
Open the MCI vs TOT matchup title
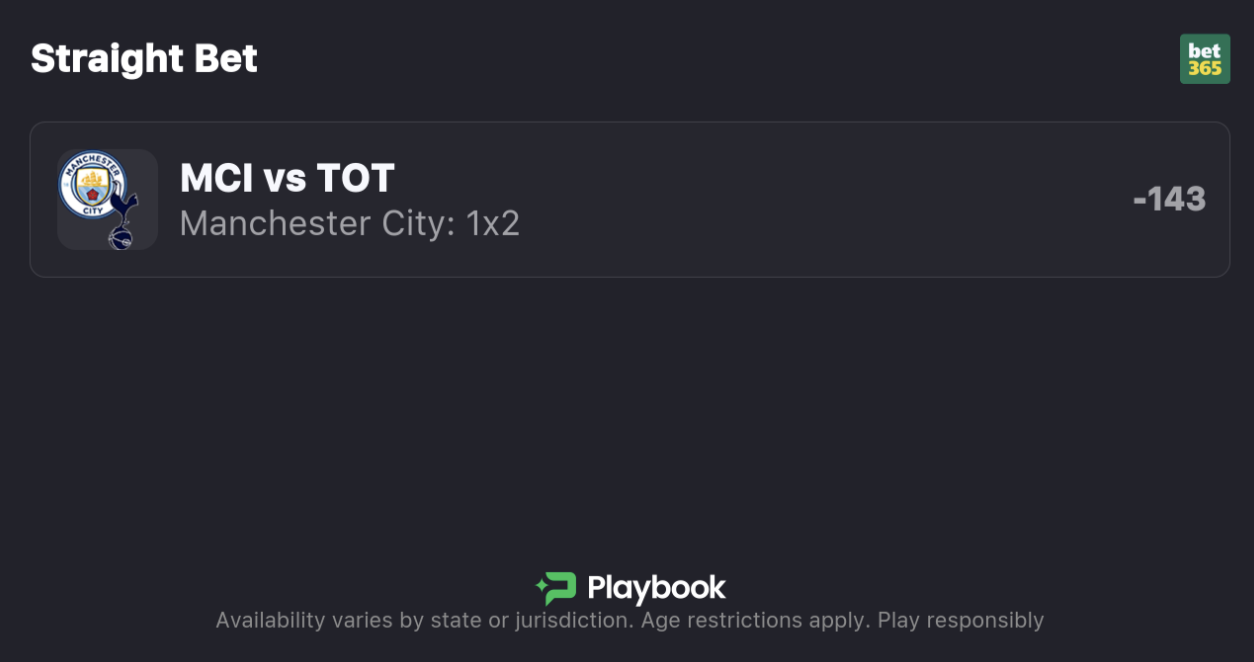click(x=287, y=178)
